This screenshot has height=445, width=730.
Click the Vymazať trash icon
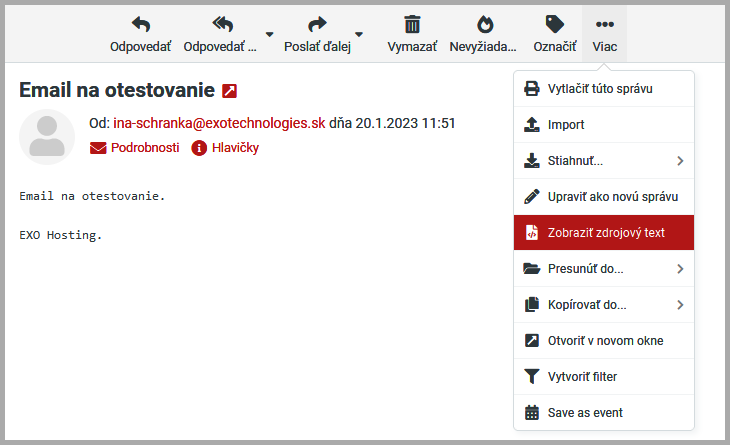412,25
